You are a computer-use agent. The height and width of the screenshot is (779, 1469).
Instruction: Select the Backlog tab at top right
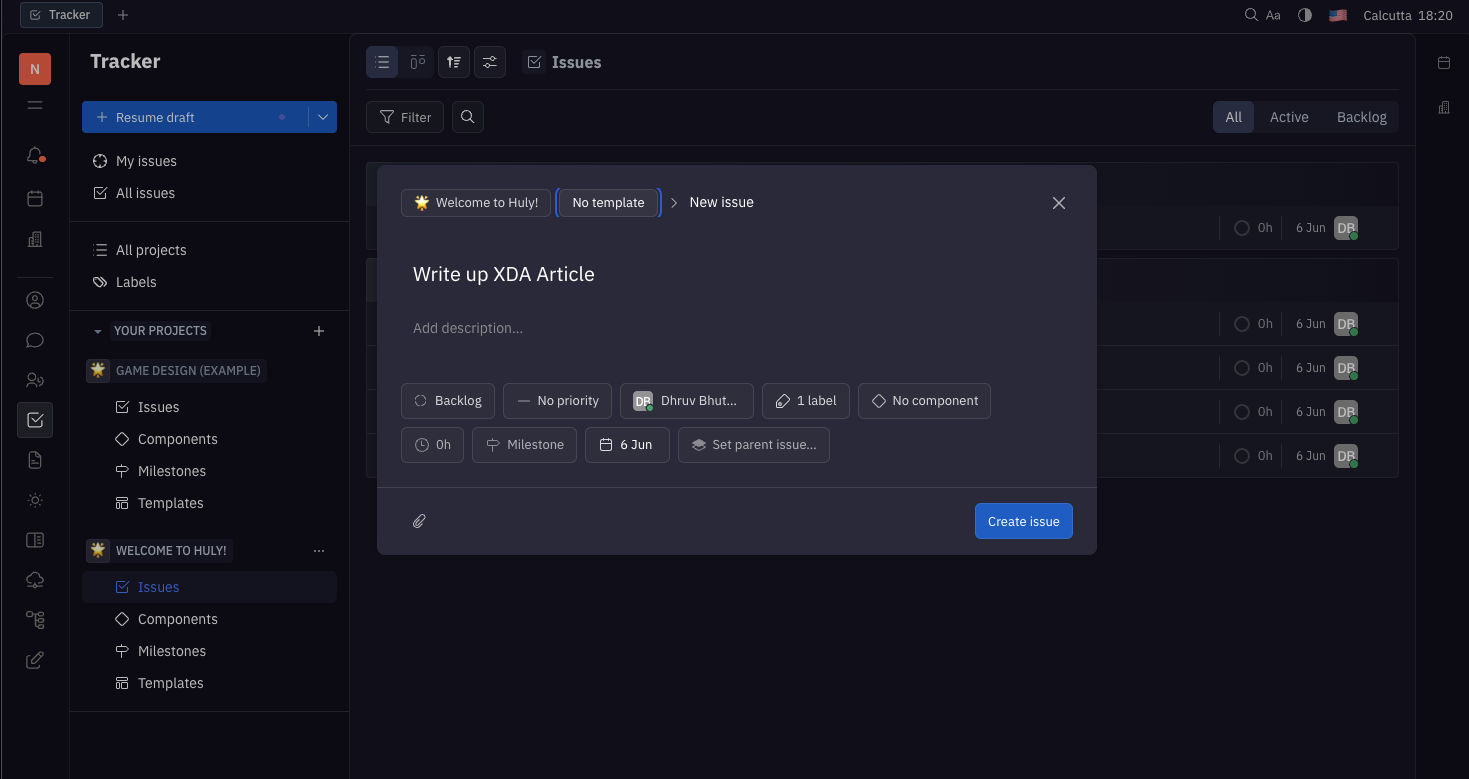pyautogui.click(x=1362, y=117)
